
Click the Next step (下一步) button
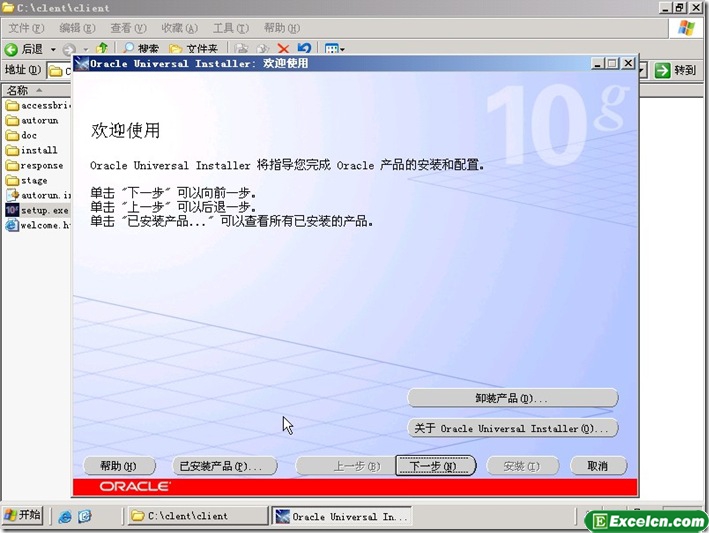point(435,466)
